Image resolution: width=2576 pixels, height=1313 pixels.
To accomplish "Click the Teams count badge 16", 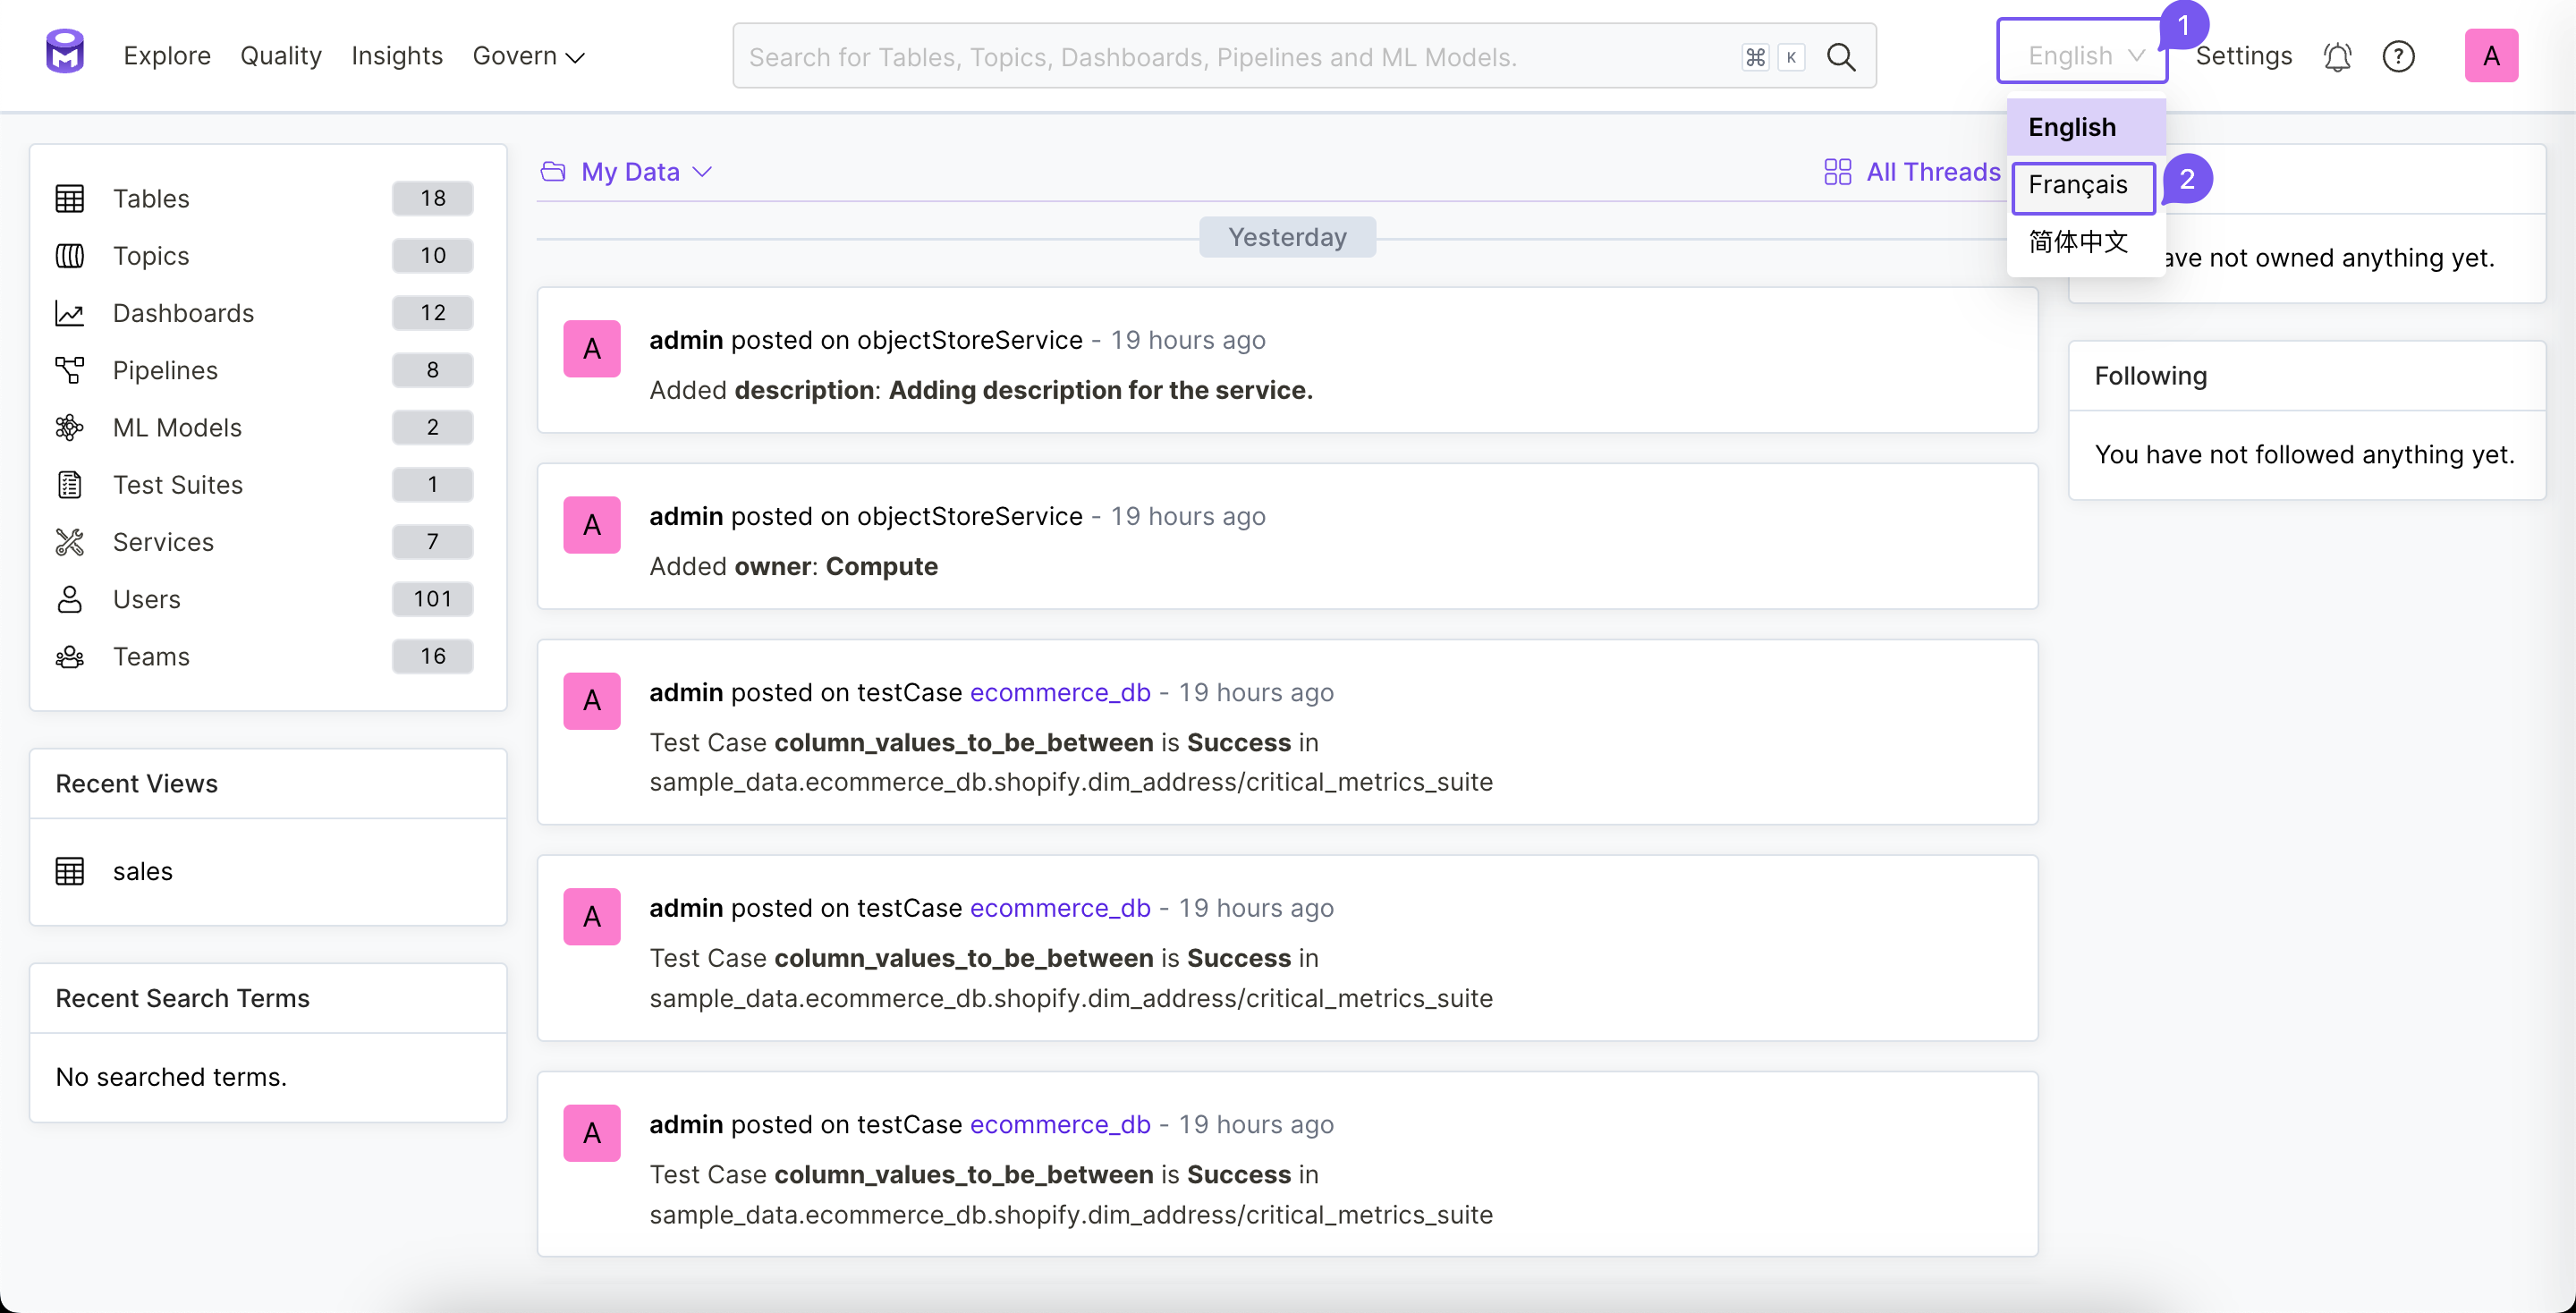I will (x=433, y=657).
